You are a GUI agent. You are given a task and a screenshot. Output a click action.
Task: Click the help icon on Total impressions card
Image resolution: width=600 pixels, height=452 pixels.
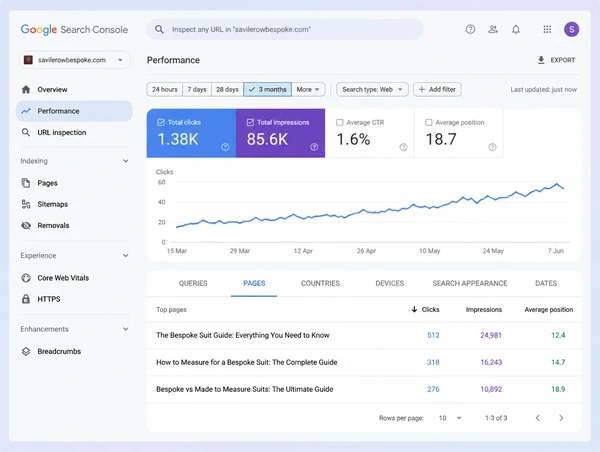[x=314, y=147]
